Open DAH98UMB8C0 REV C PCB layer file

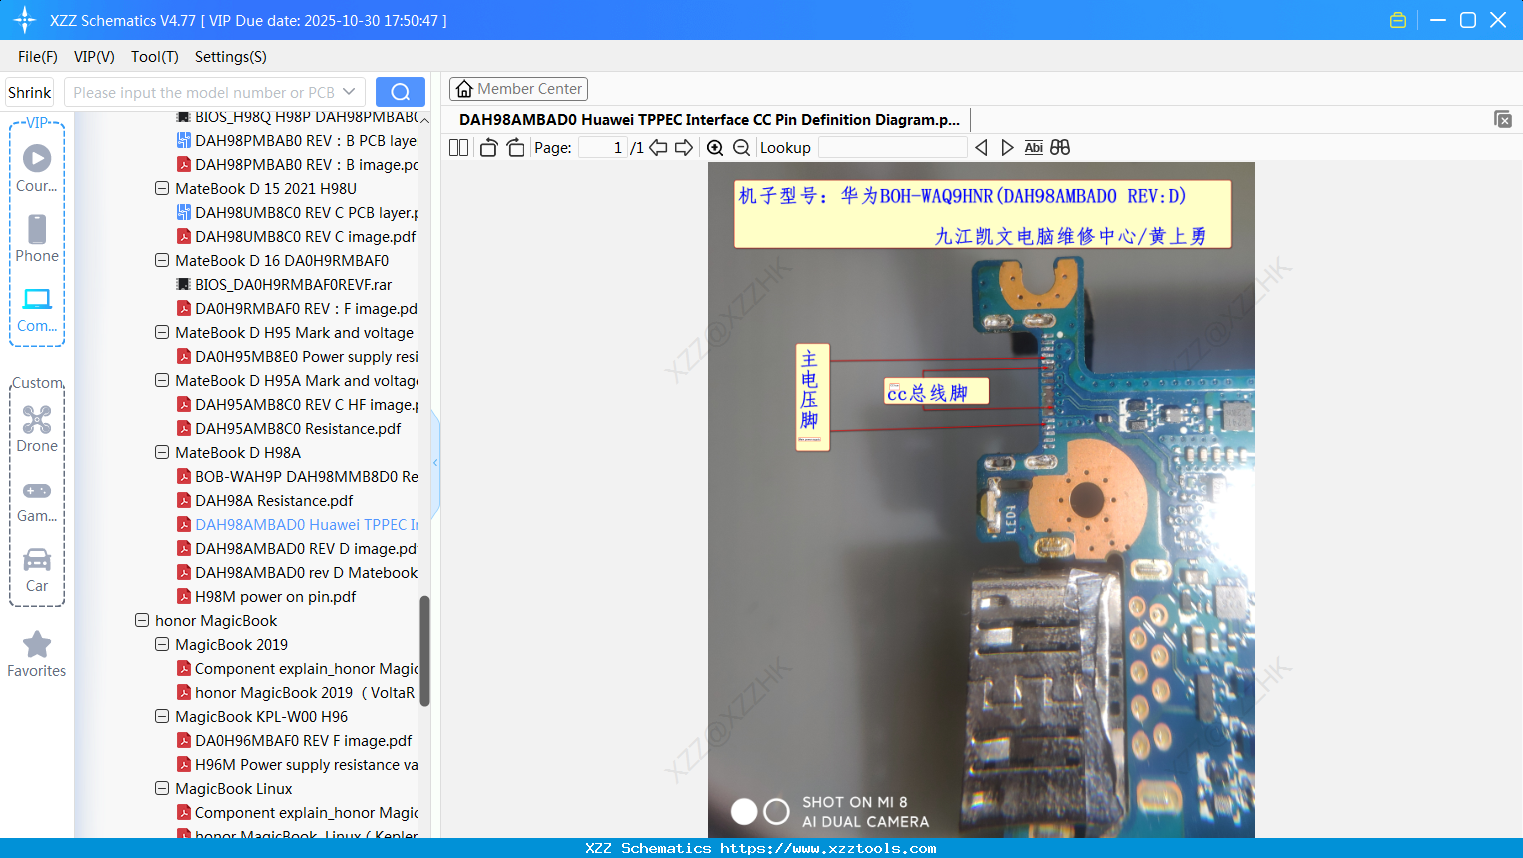pos(297,212)
